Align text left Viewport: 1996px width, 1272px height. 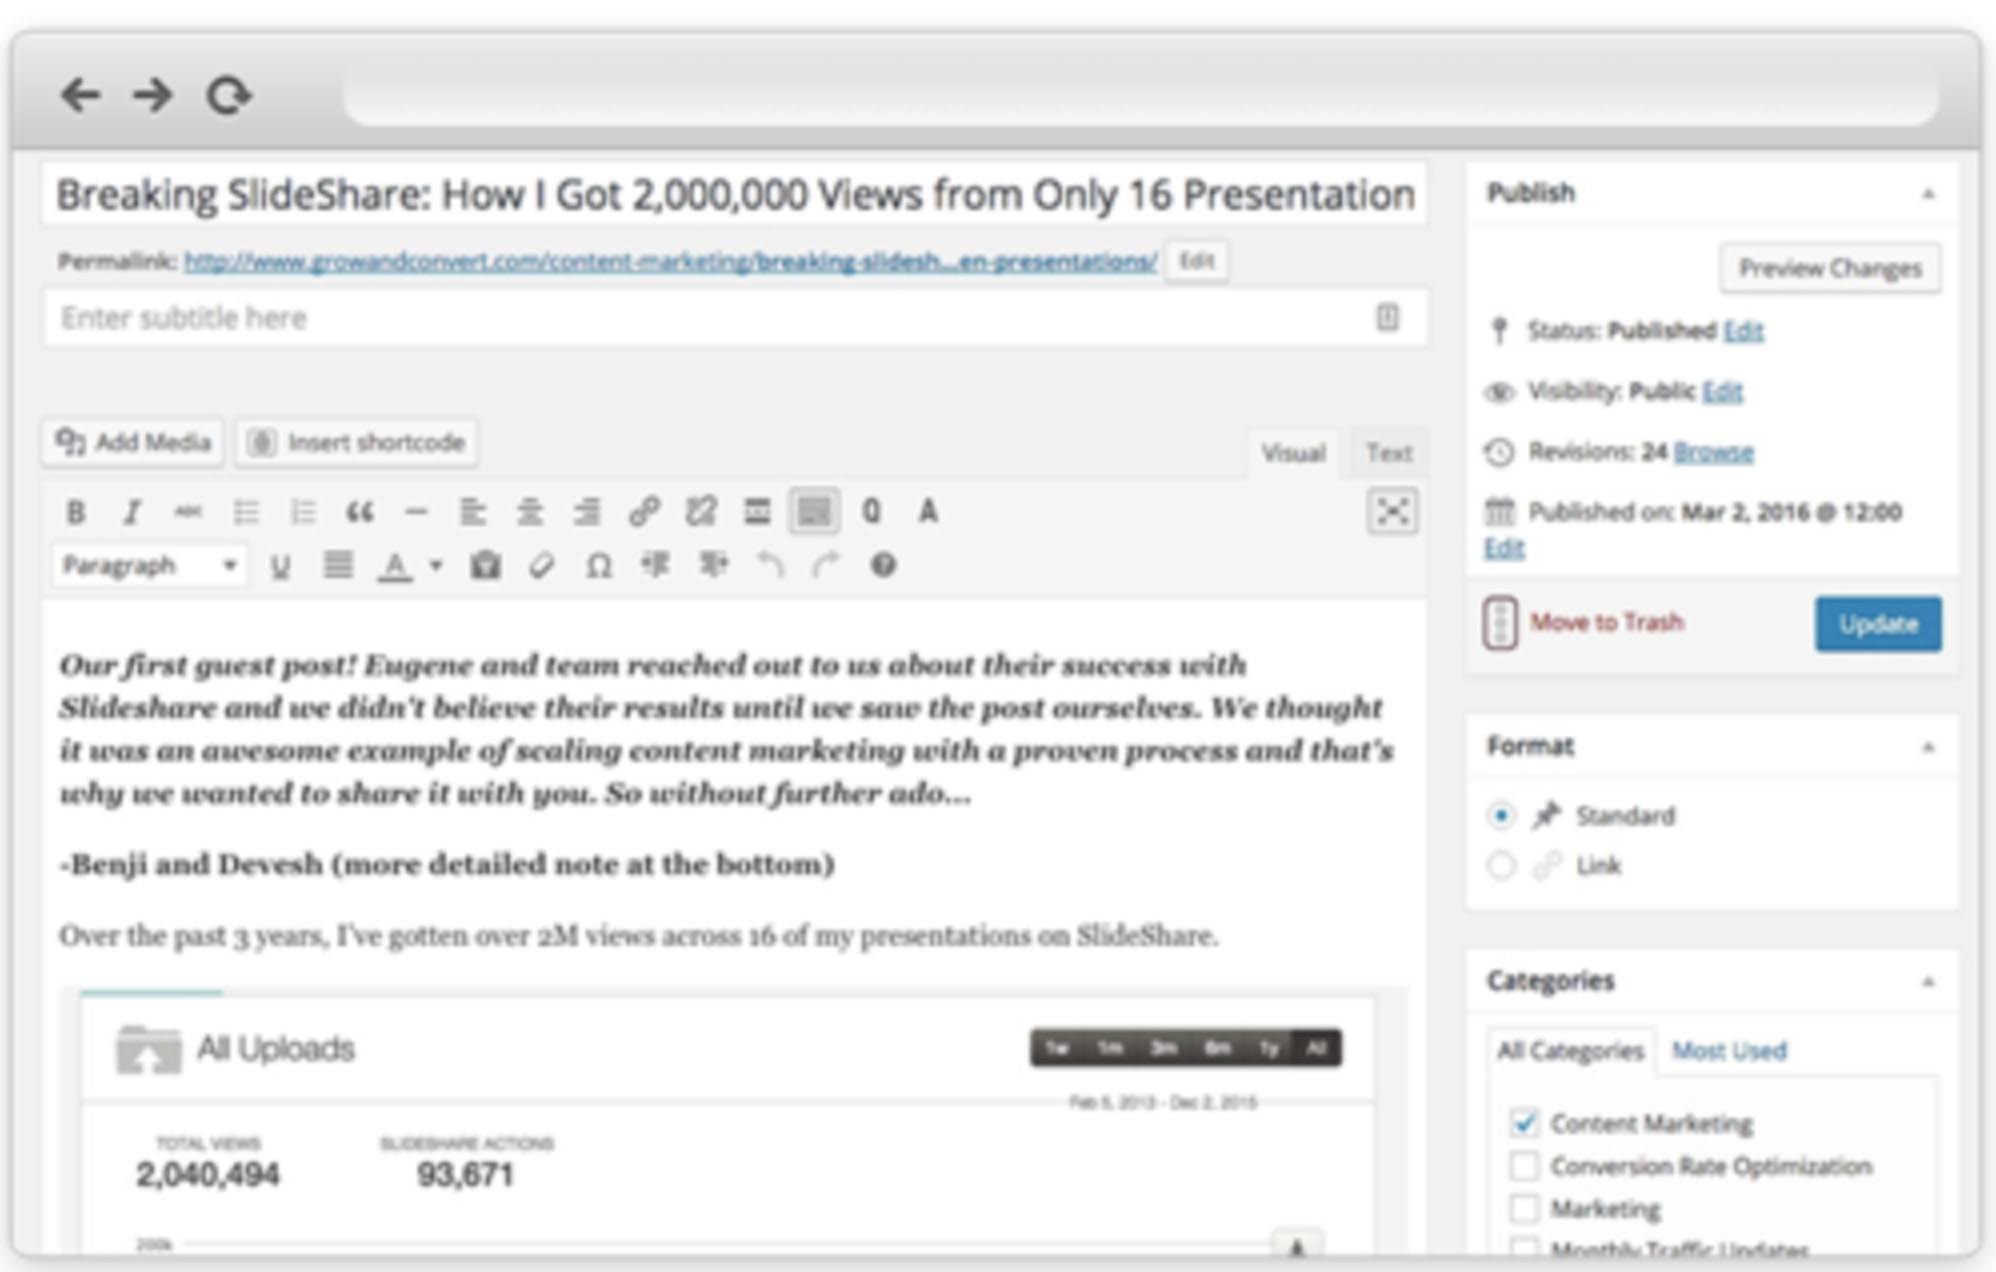coord(472,512)
